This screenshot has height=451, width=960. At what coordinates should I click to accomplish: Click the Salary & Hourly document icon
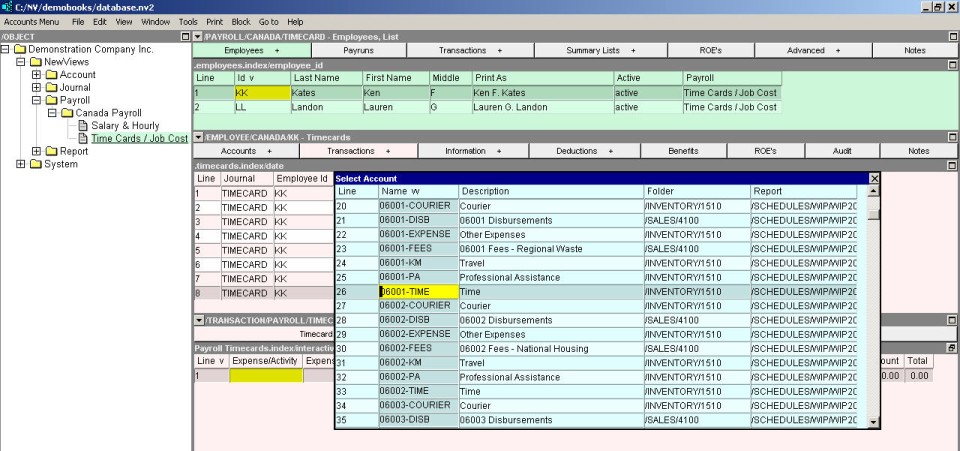coord(84,126)
